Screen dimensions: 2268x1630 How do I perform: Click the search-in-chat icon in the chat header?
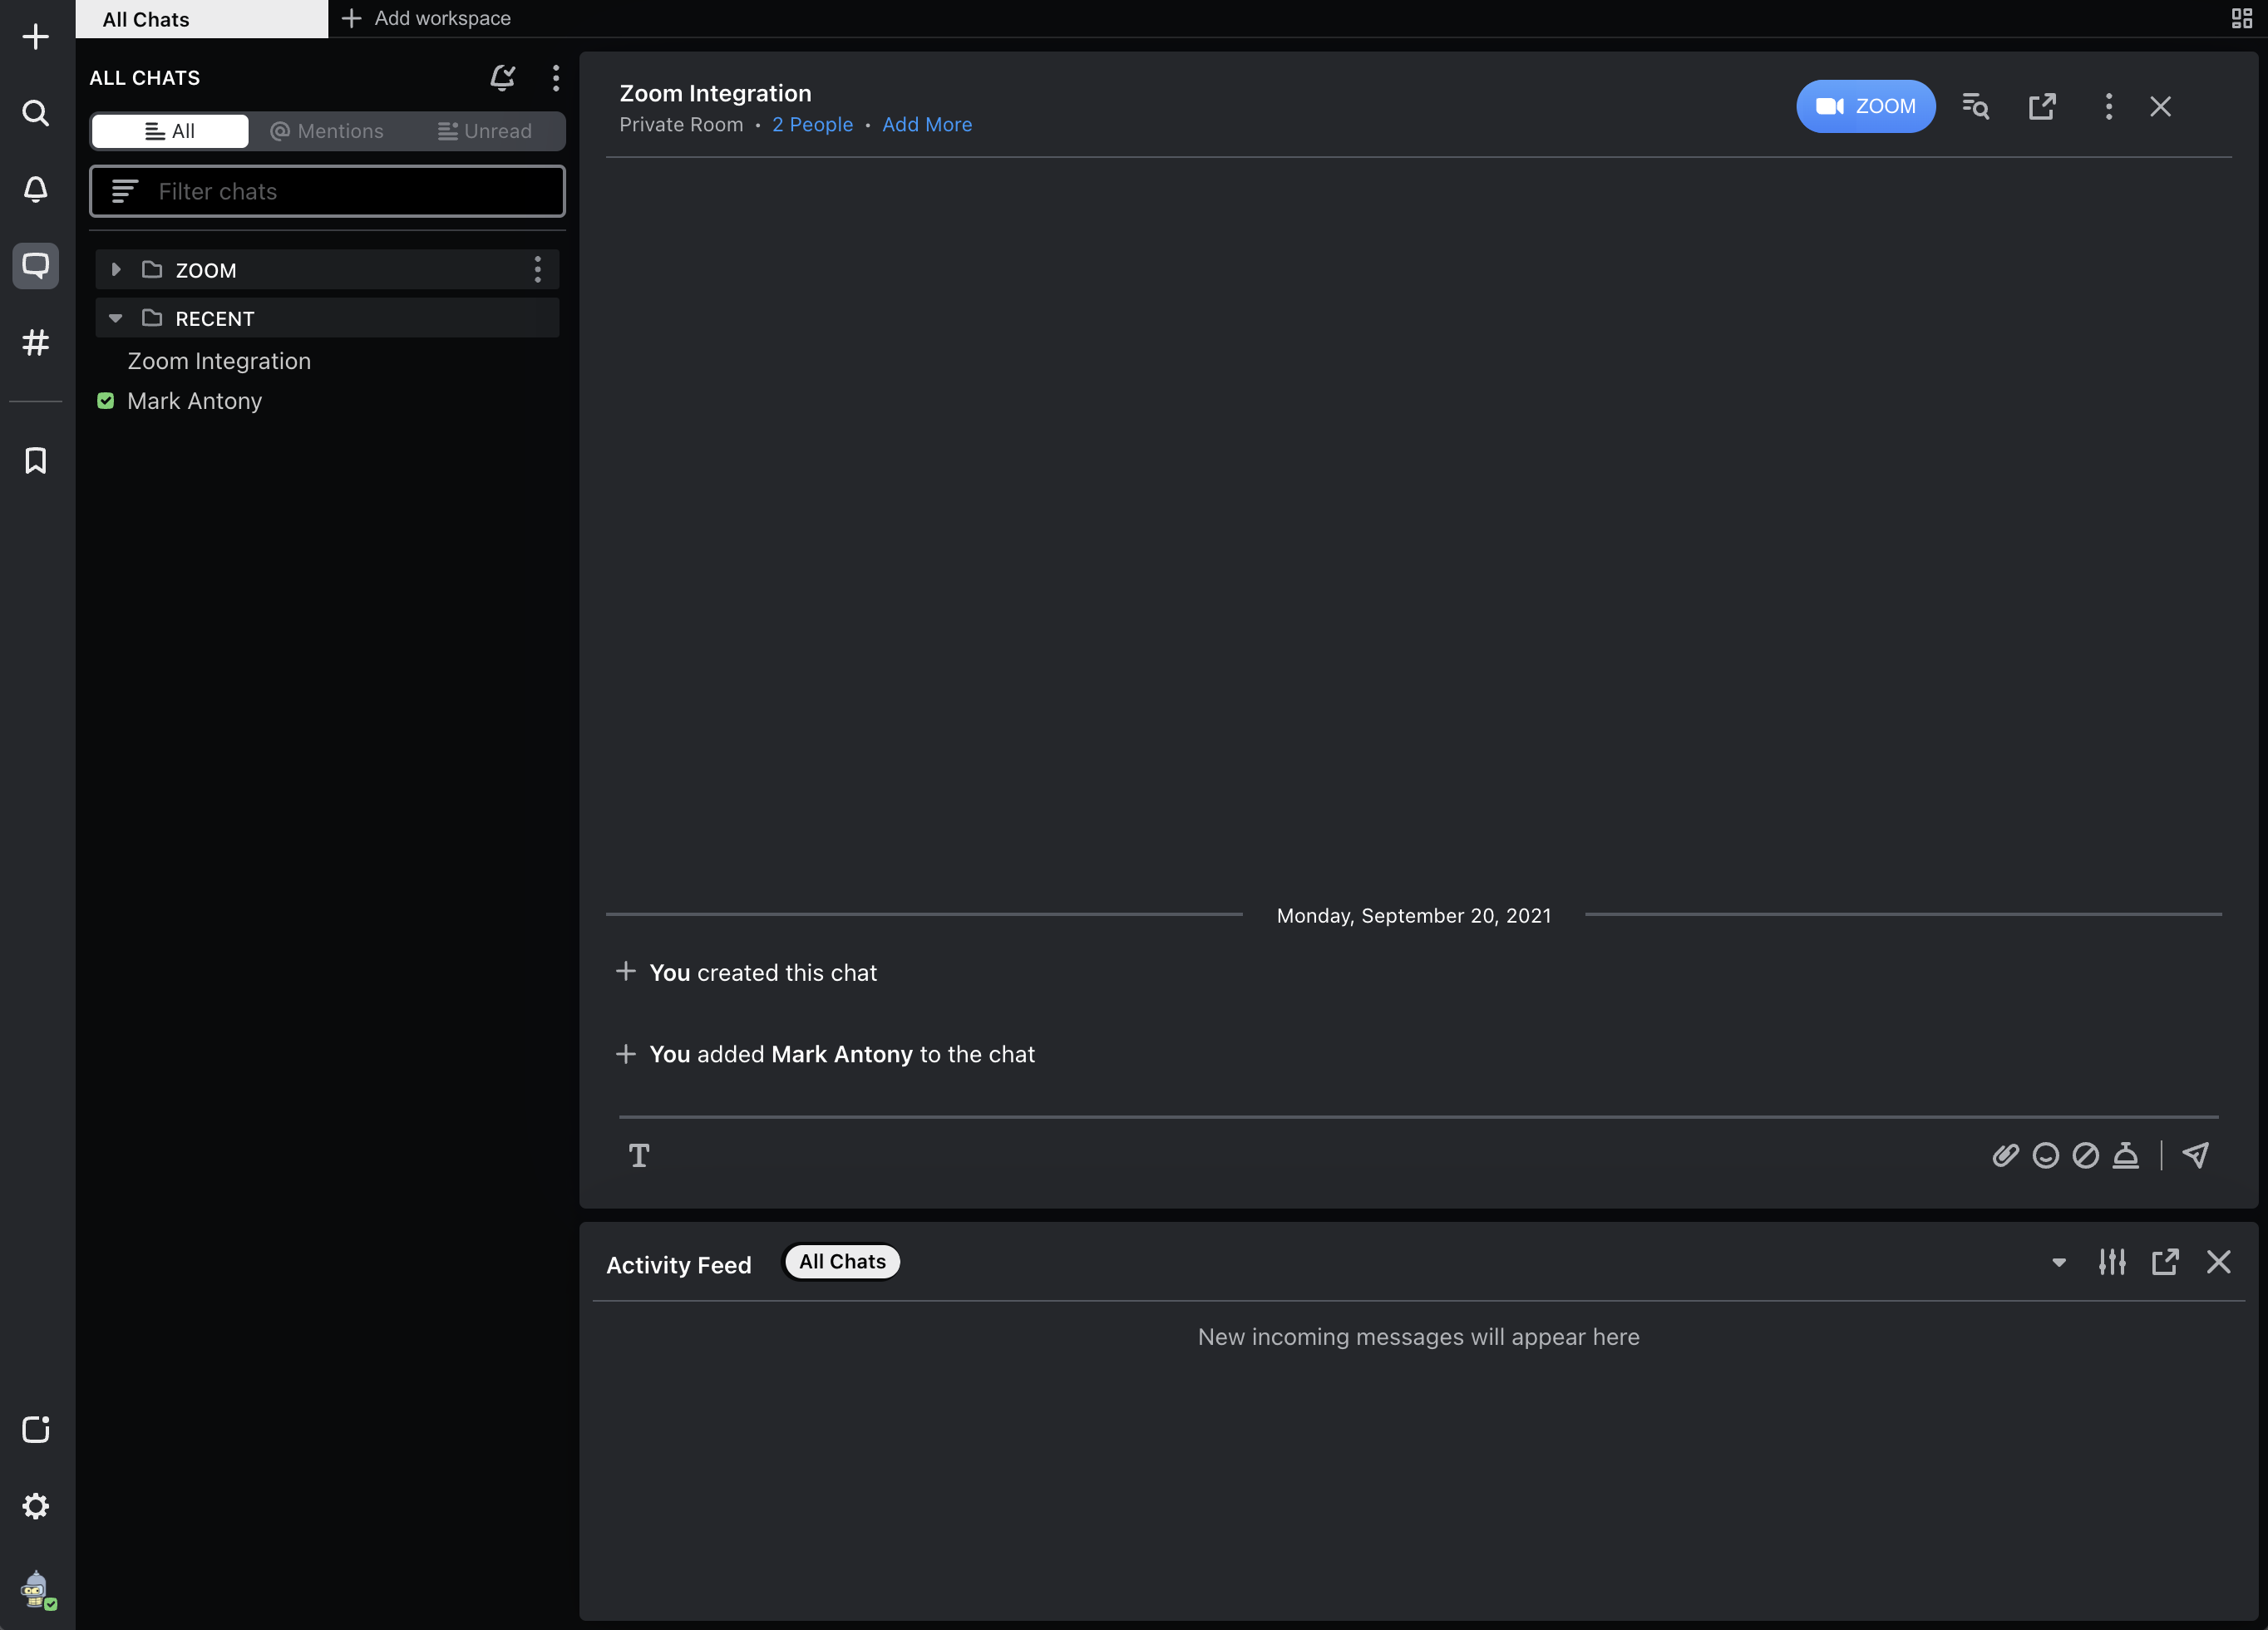coord(1975,106)
